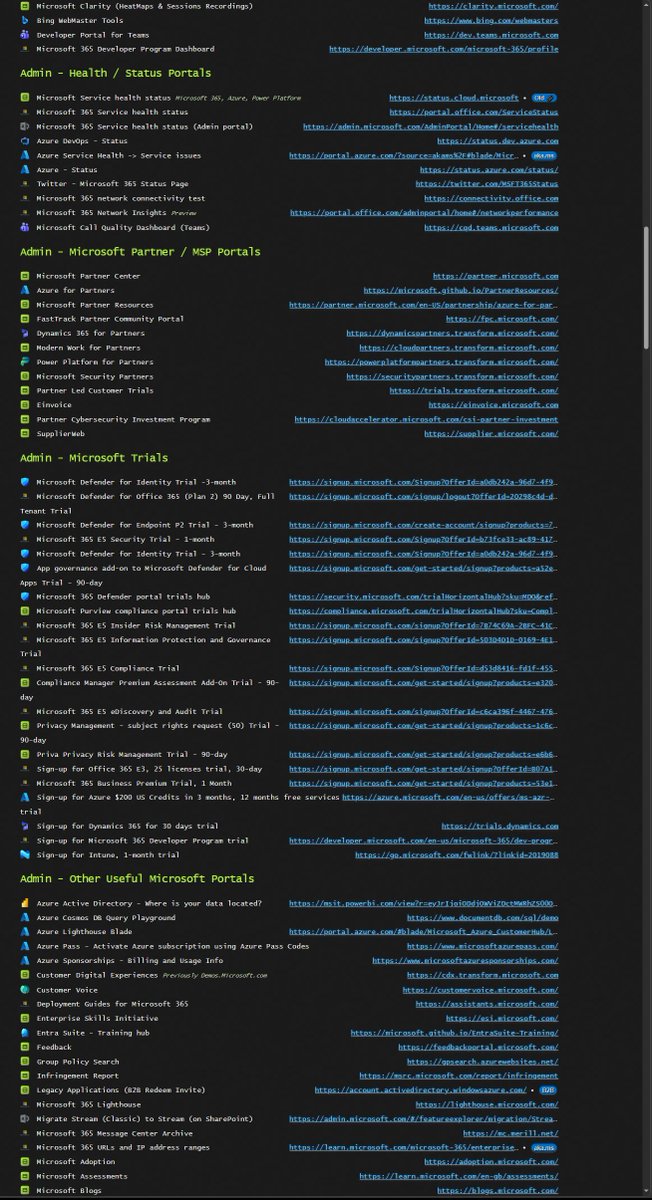Image resolution: width=652 pixels, height=1200 pixels.
Task: Click the icon beside Microsoft Purview compliance portal trials hub
Action: (x=26, y=611)
